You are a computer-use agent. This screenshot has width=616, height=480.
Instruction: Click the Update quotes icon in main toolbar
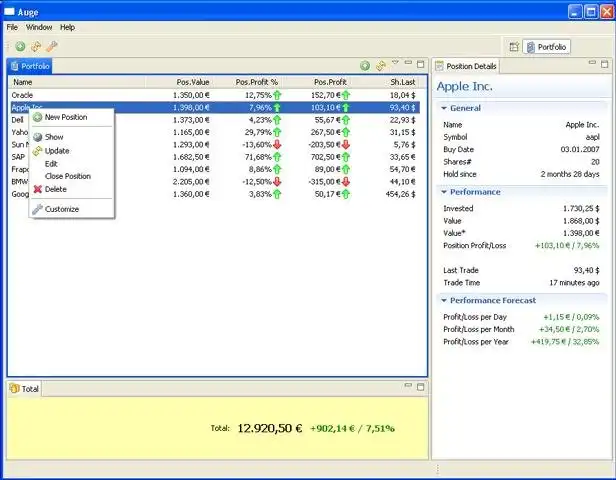pyautogui.click(x=36, y=46)
